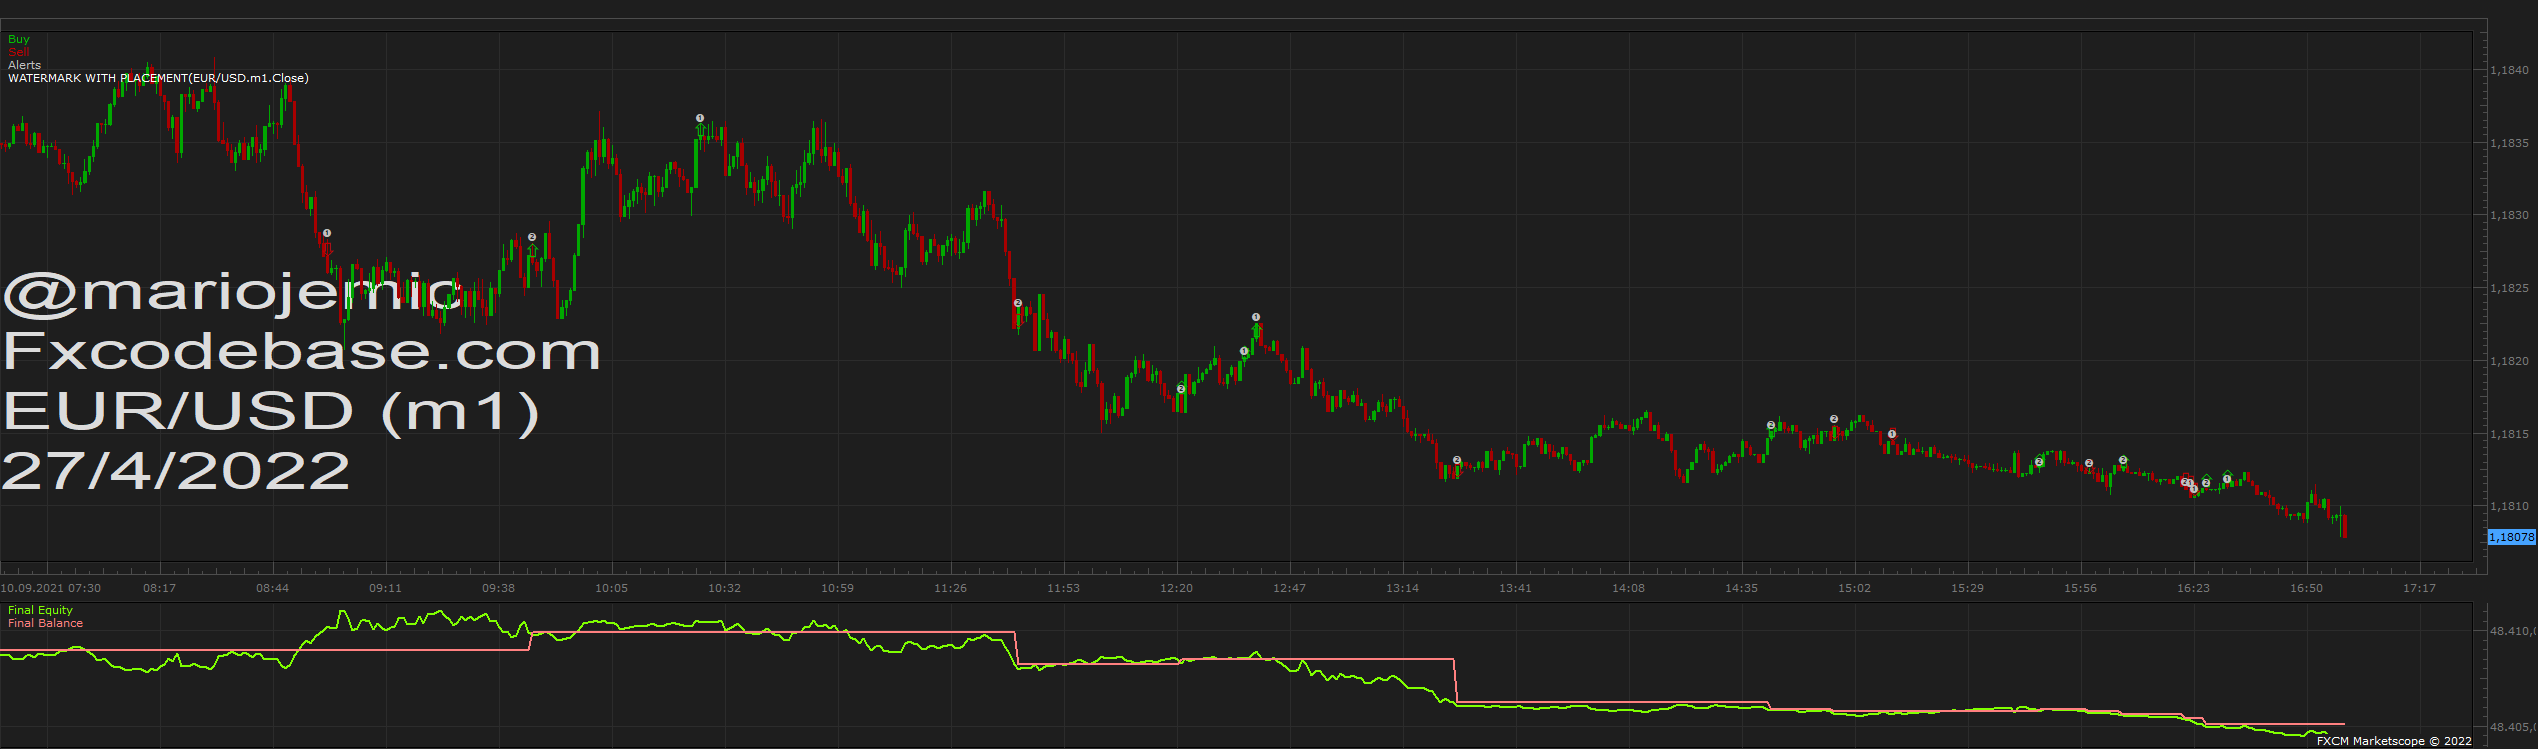Click the 16:23 time axis label

tap(2193, 588)
